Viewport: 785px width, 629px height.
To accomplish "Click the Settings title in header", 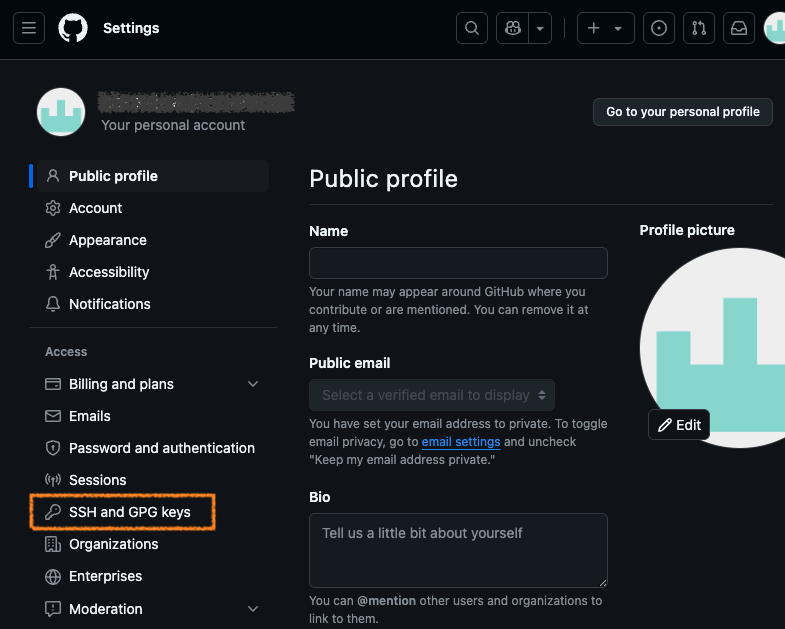I will click(x=131, y=28).
